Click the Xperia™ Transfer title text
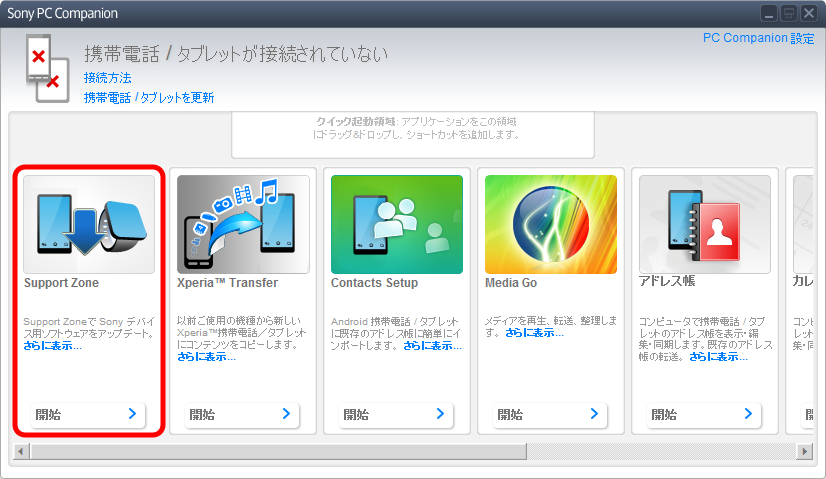This screenshot has width=826, height=479. point(228,283)
